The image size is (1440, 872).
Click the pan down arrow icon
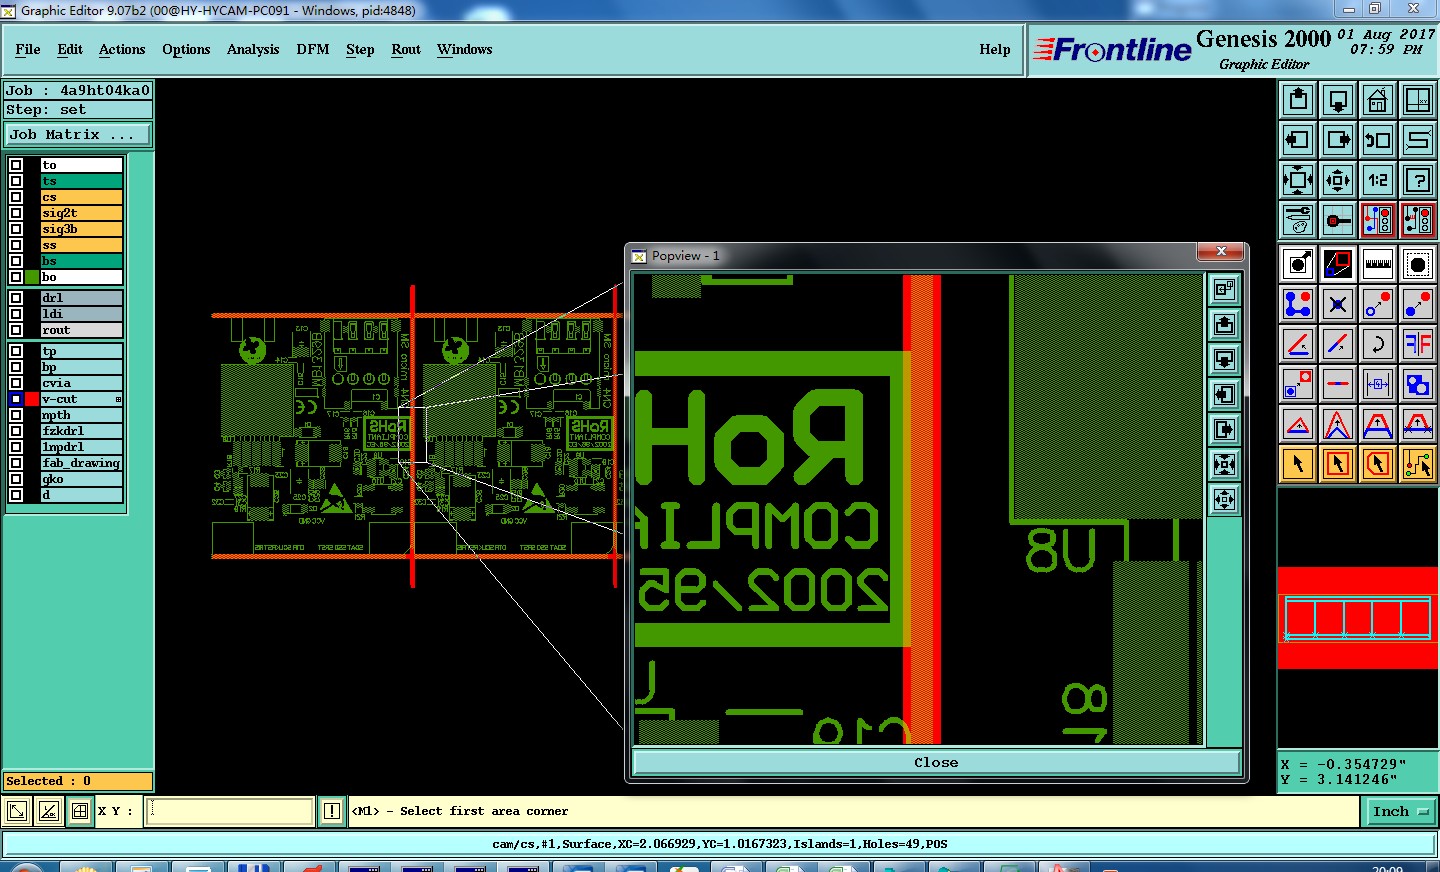pyautogui.click(x=1338, y=100)
